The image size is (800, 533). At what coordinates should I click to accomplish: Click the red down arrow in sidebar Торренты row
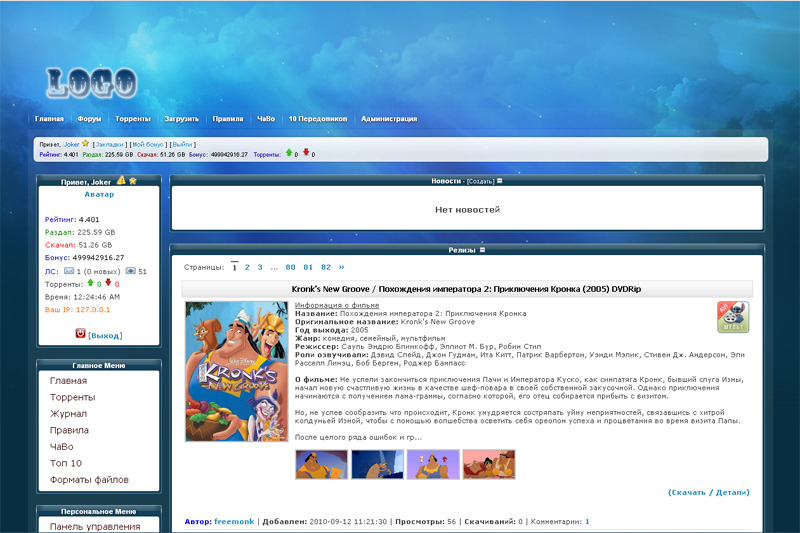pos(108,282)
